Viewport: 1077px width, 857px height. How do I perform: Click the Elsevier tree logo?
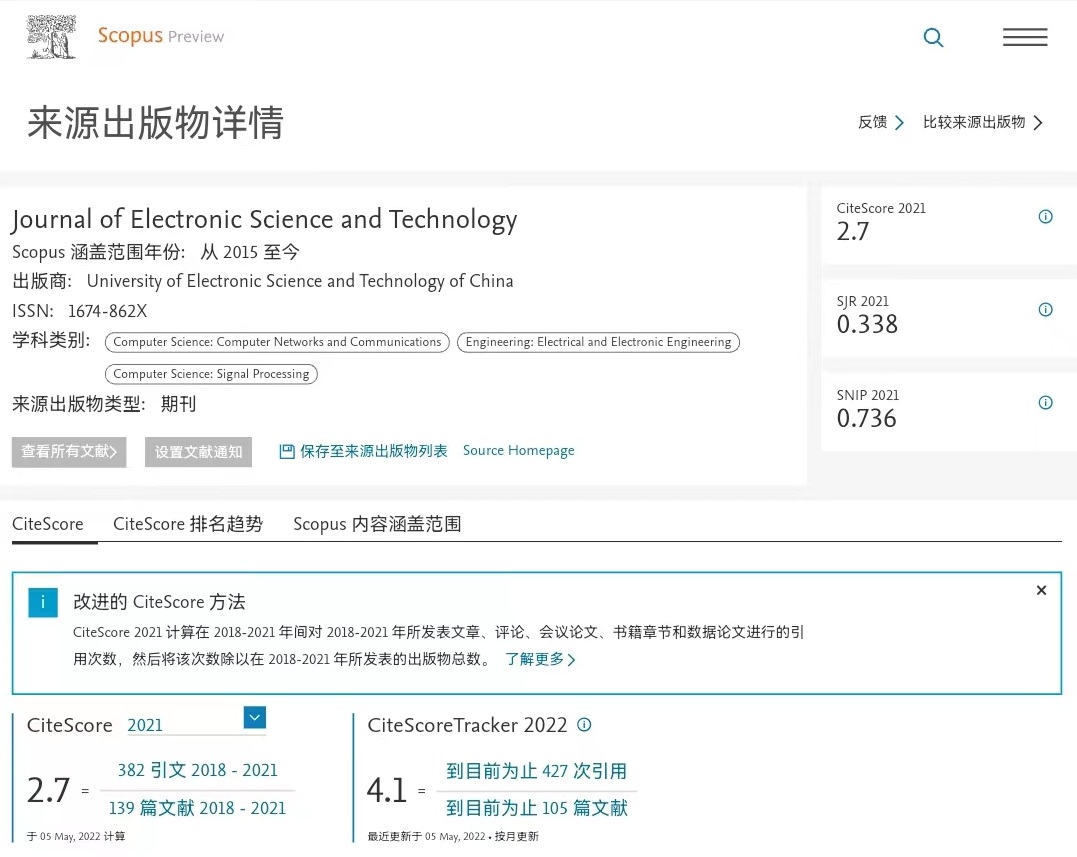coord(51,37)
